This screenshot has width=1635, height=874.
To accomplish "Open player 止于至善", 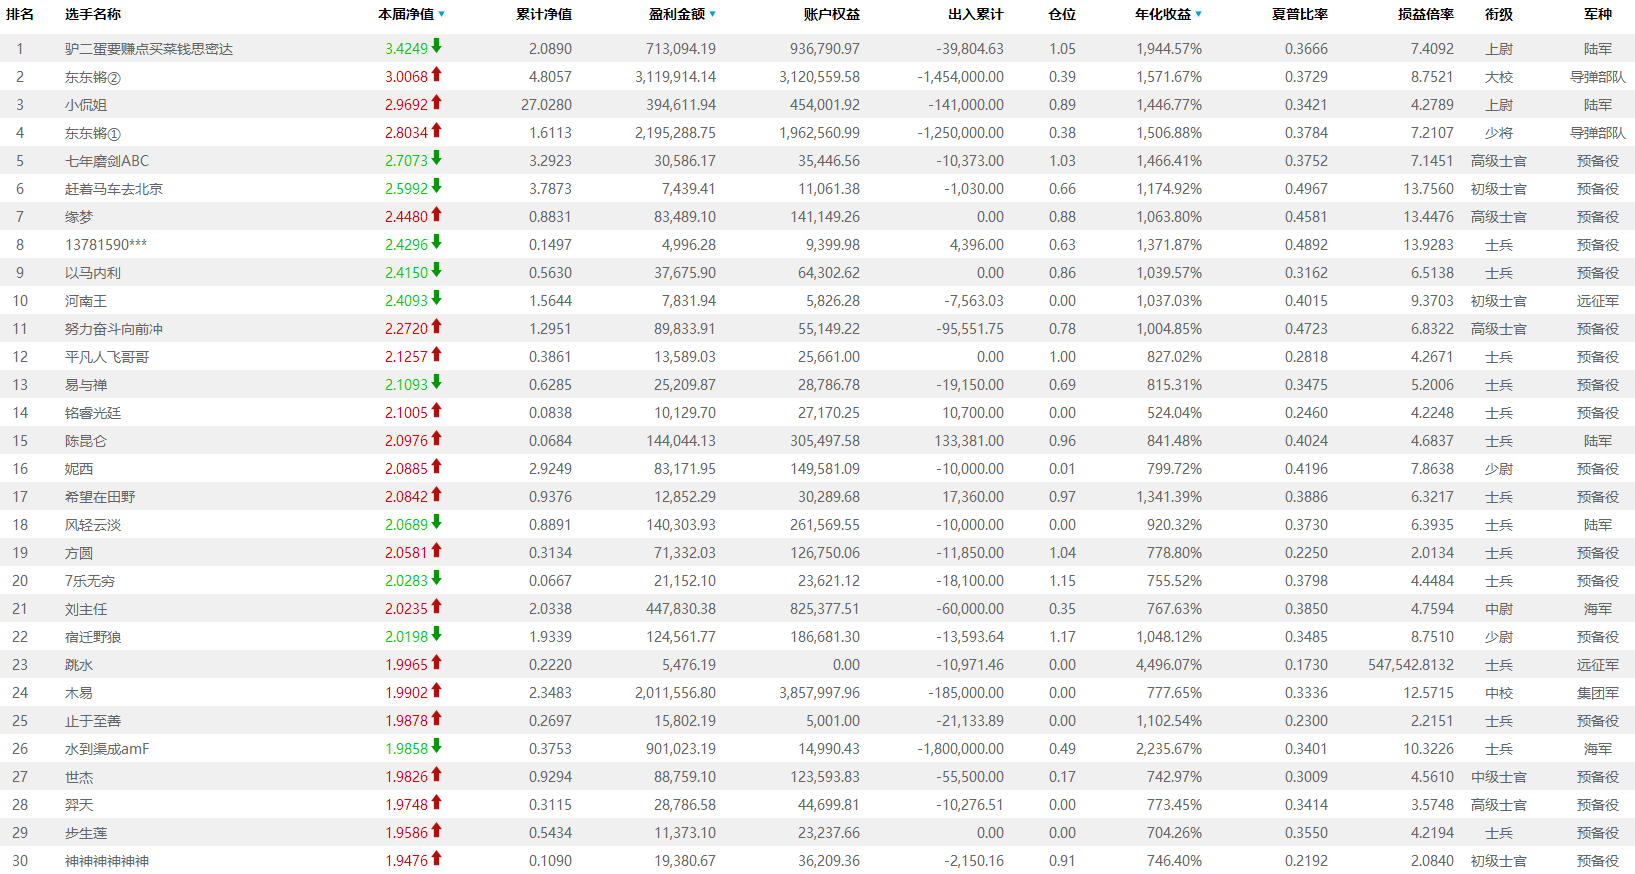I will coord(93,721).
